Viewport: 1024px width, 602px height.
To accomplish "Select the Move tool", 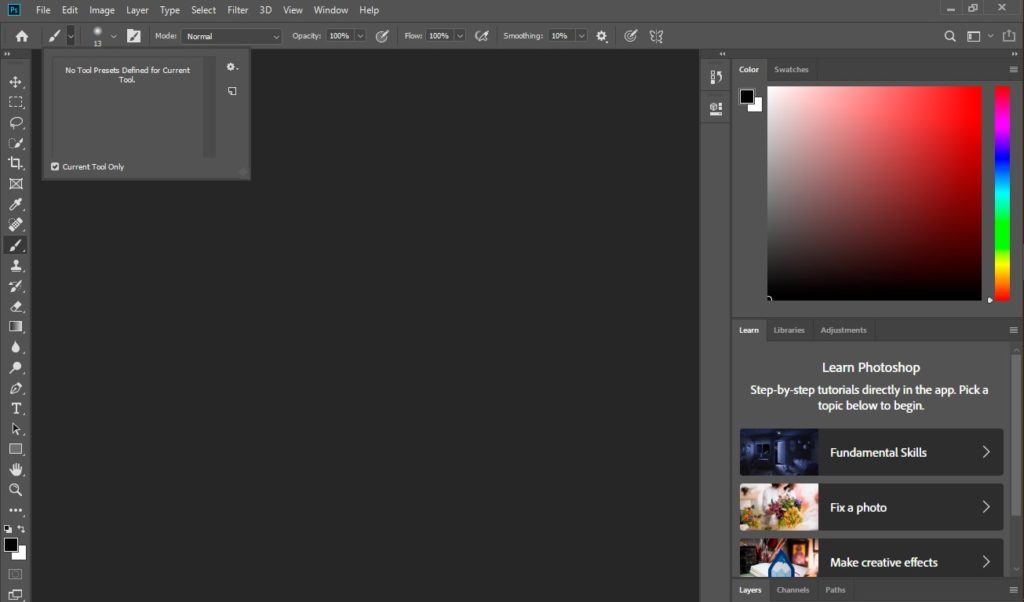I will [16, 81].
